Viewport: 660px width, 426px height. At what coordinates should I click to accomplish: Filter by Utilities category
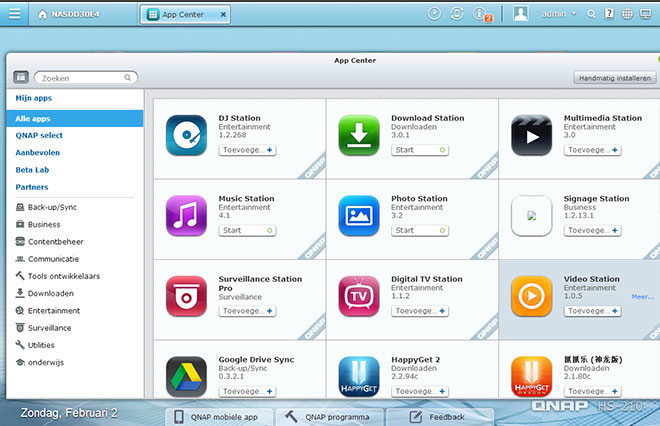point(35,345)
